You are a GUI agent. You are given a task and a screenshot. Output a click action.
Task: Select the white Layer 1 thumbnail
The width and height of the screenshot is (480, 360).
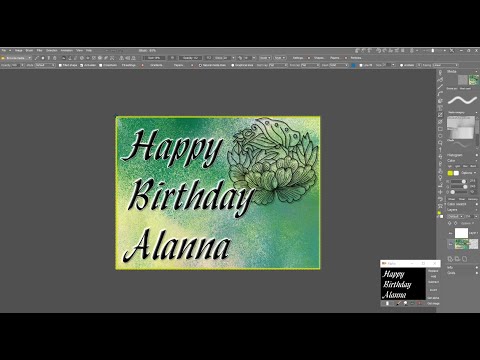coord(461,233)
